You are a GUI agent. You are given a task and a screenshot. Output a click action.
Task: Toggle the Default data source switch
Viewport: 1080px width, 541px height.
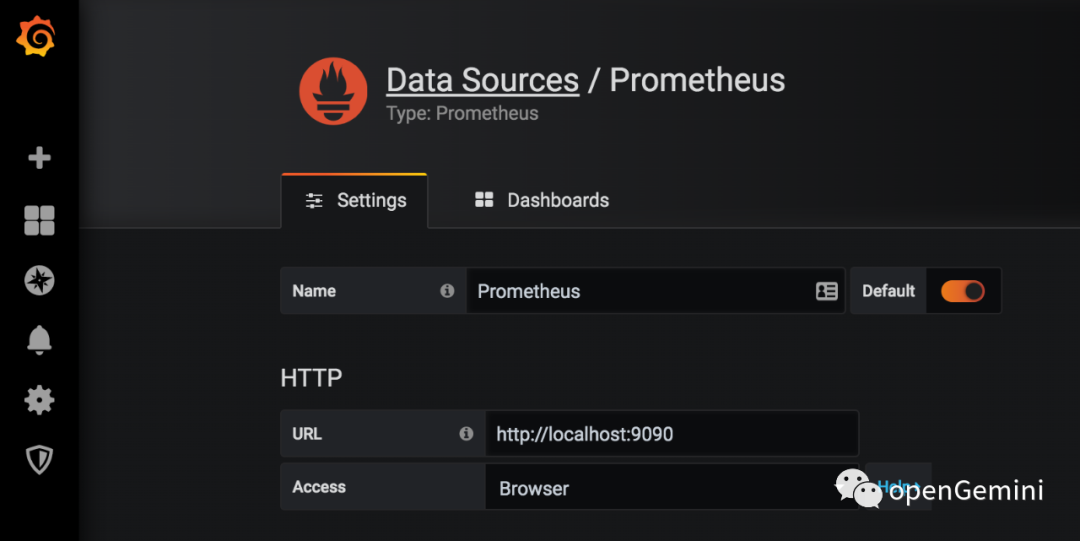pyautogui.click(x=962, y=291)
